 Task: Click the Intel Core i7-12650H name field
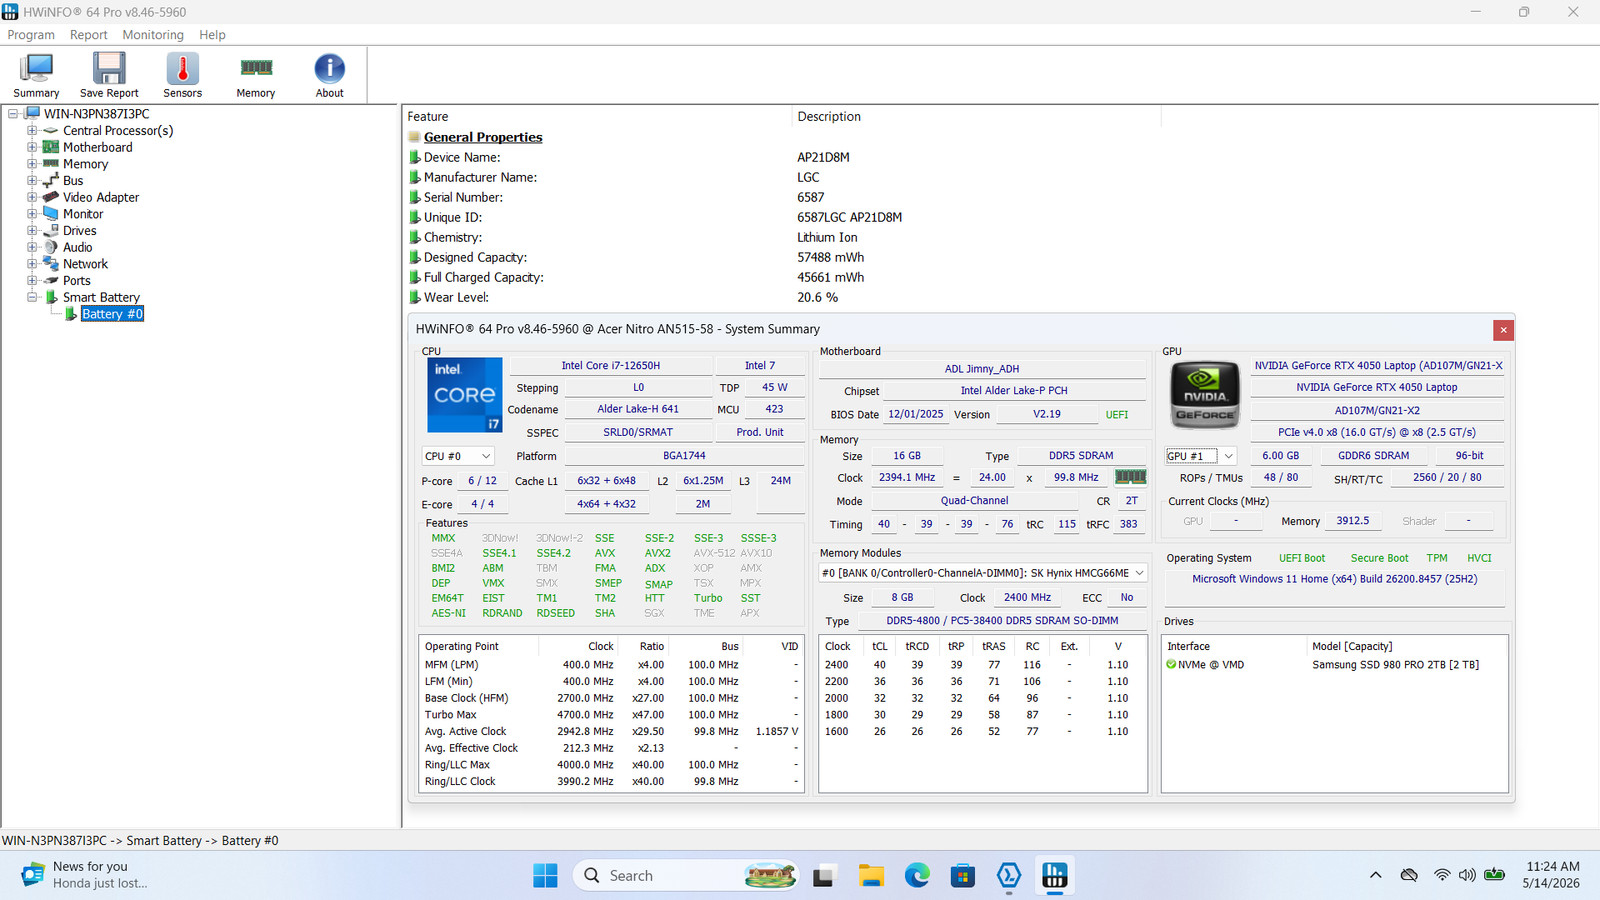611,366
